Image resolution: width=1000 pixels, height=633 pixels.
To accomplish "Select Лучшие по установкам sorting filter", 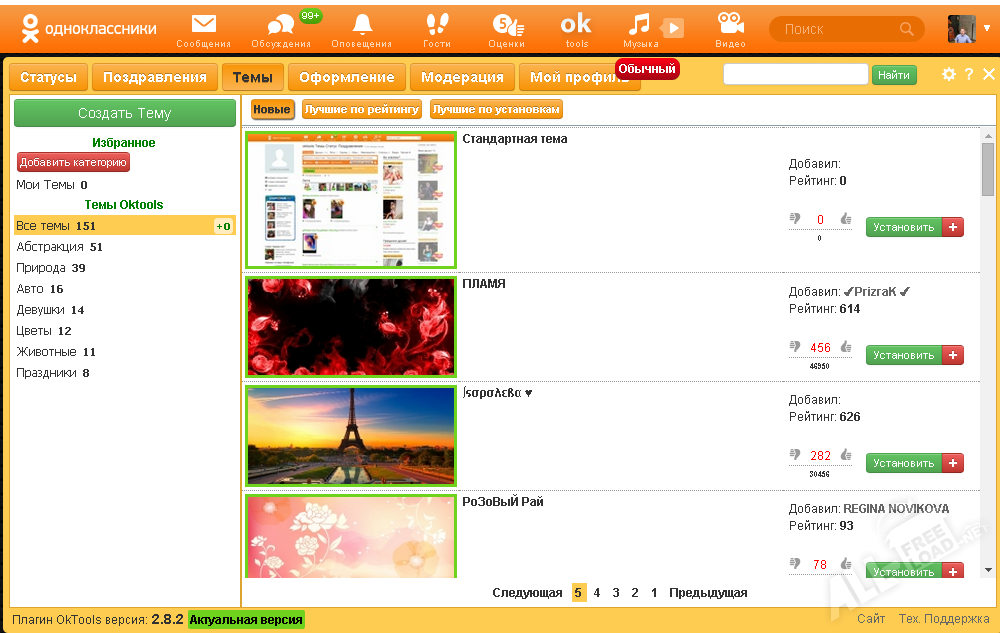I will 496,110.
